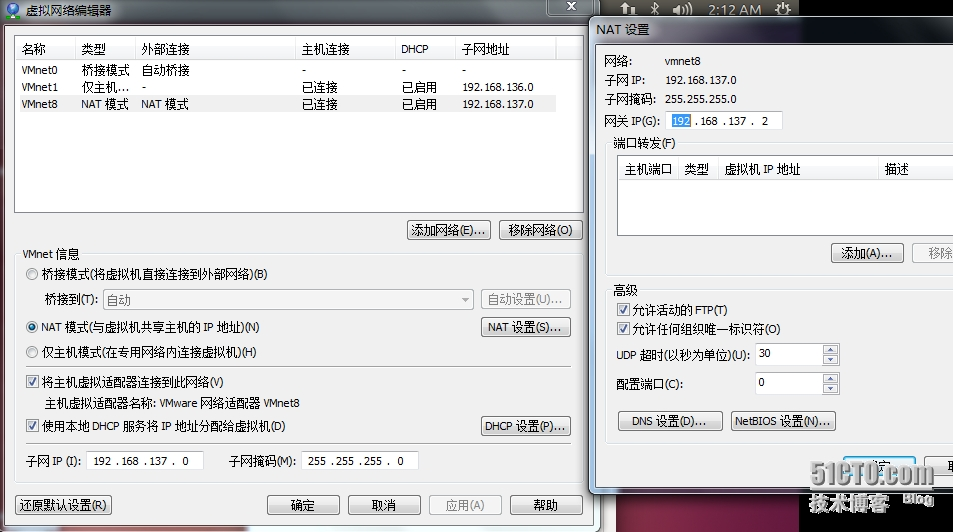Click the 子网 IP input field
Viewport: 953px width, 532px height.
pyautogui.click(x=145, y=461)
